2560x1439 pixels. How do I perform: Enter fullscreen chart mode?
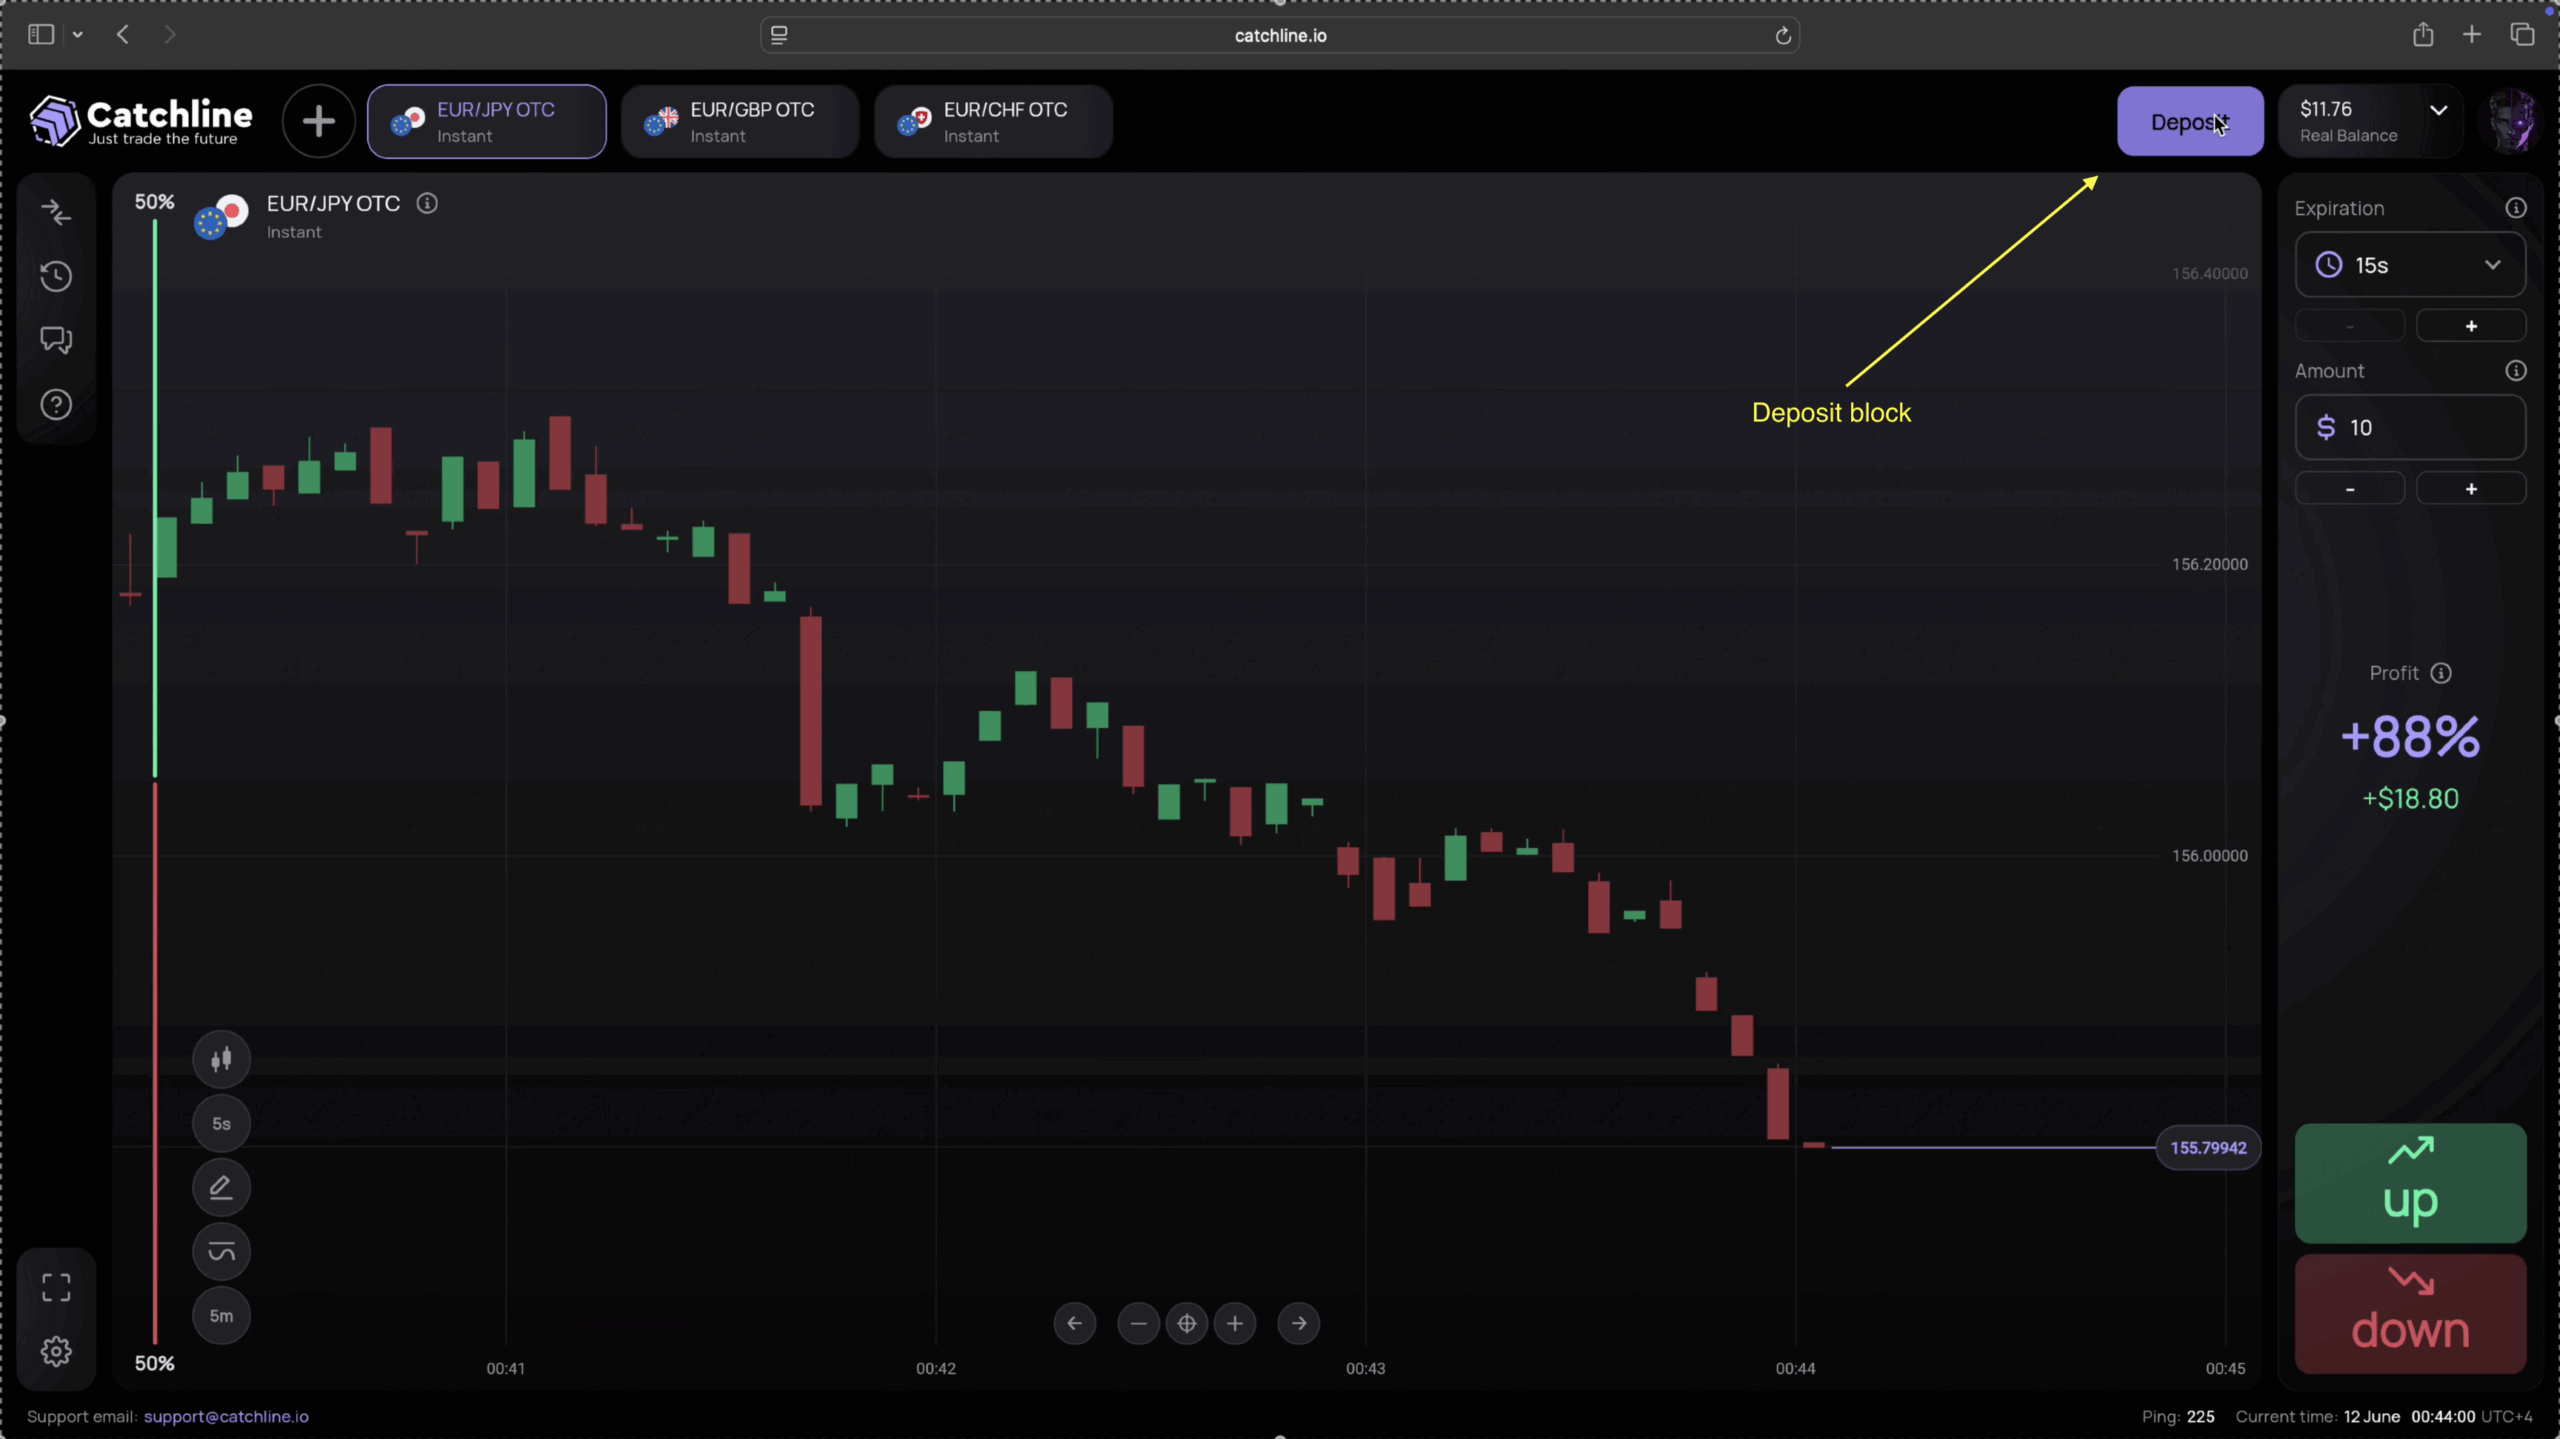pos(56,1287)
